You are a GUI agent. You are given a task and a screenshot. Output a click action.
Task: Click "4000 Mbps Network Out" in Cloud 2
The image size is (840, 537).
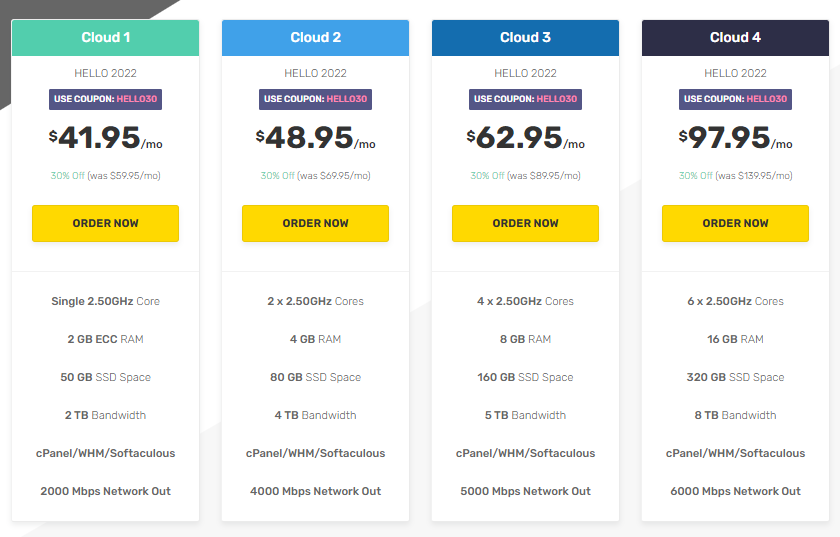[315, 491]
